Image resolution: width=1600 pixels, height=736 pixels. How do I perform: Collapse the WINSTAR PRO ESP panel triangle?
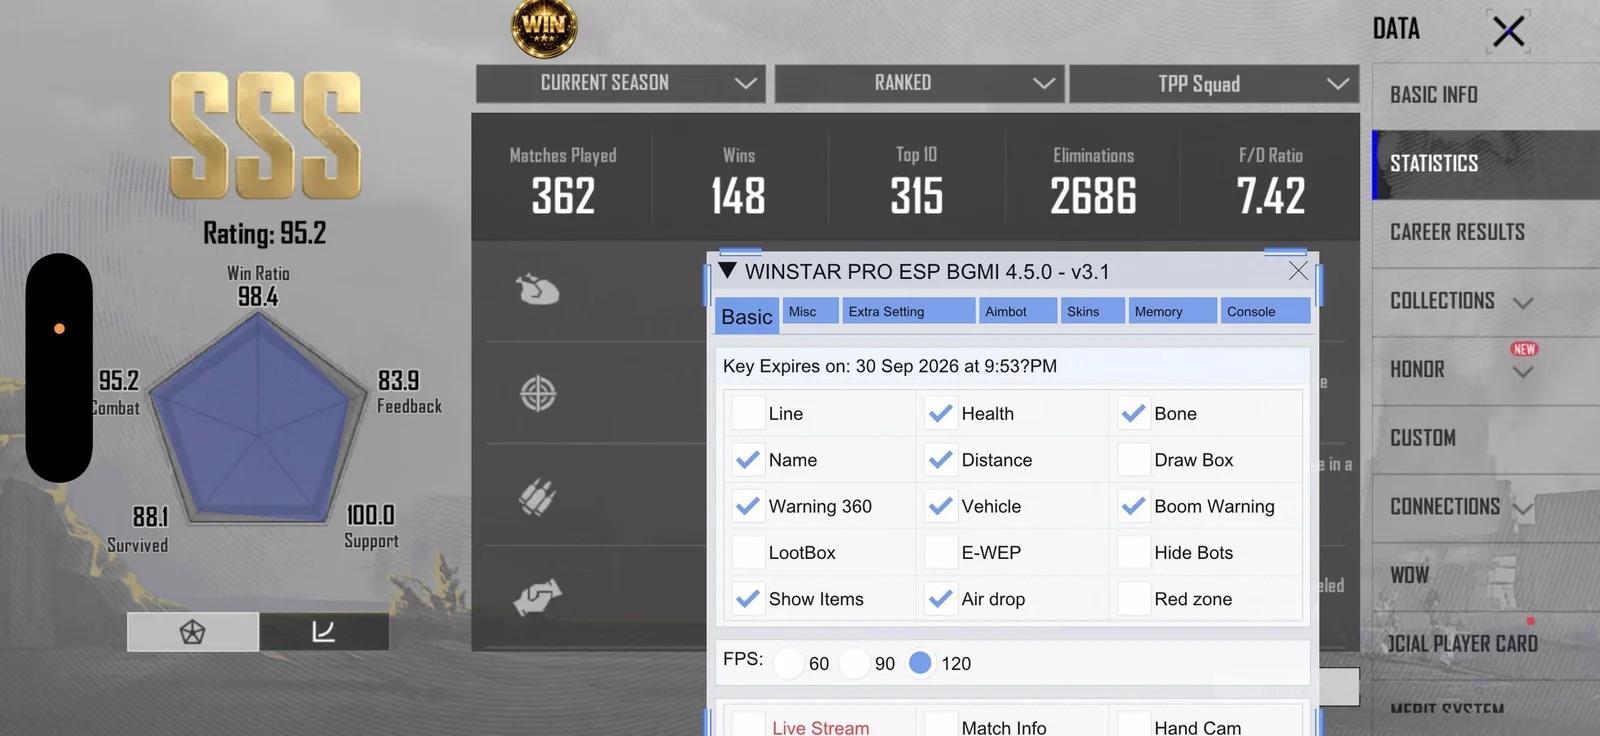click(x=728, y=271)
